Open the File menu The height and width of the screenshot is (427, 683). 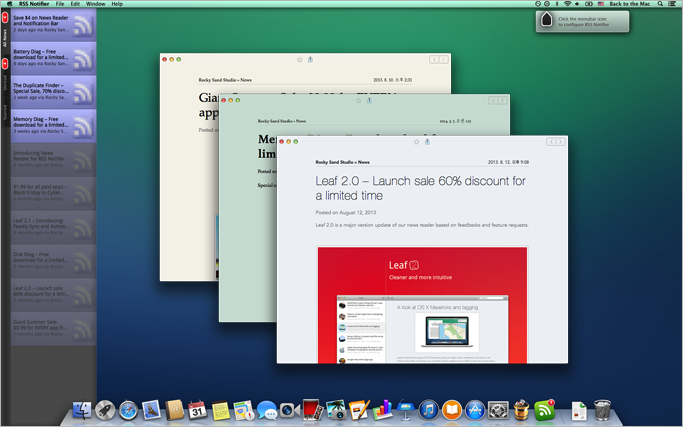60,3
